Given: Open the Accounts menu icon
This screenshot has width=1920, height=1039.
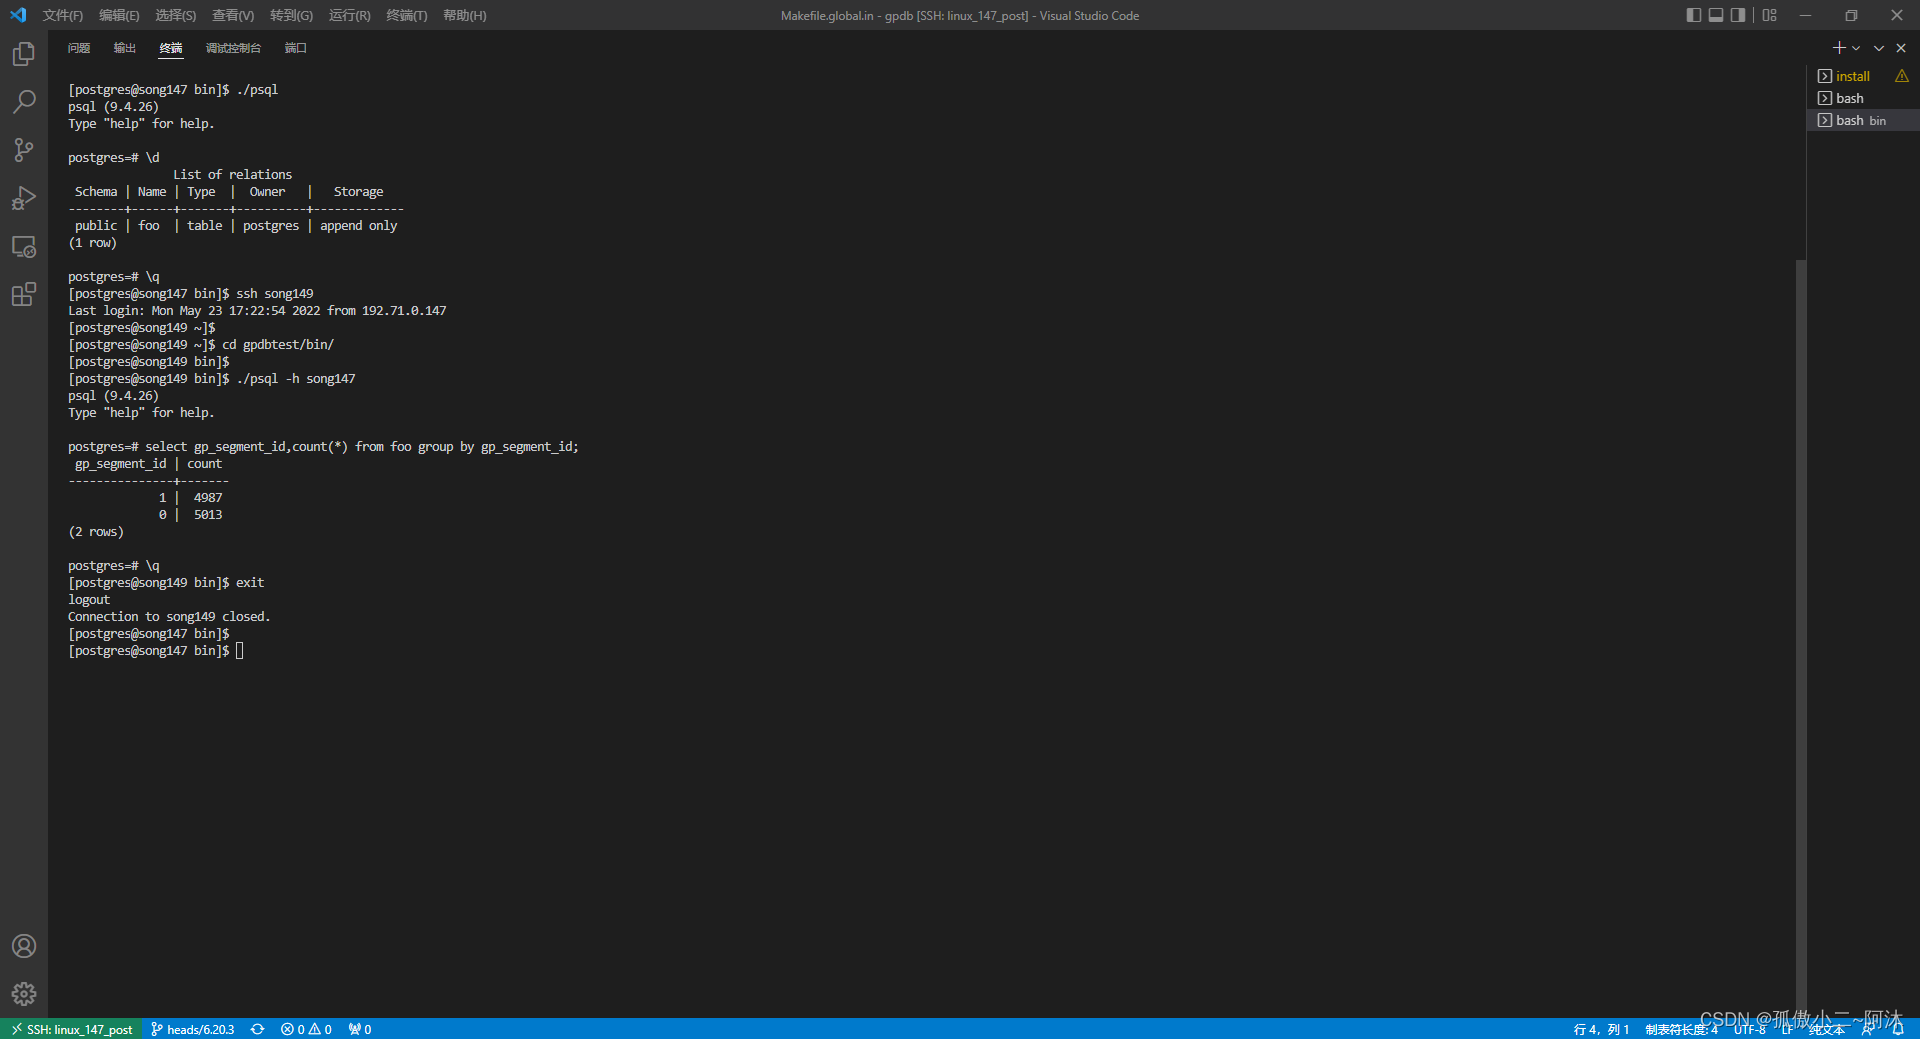Looking at the screenshot, I should (24, 946).
